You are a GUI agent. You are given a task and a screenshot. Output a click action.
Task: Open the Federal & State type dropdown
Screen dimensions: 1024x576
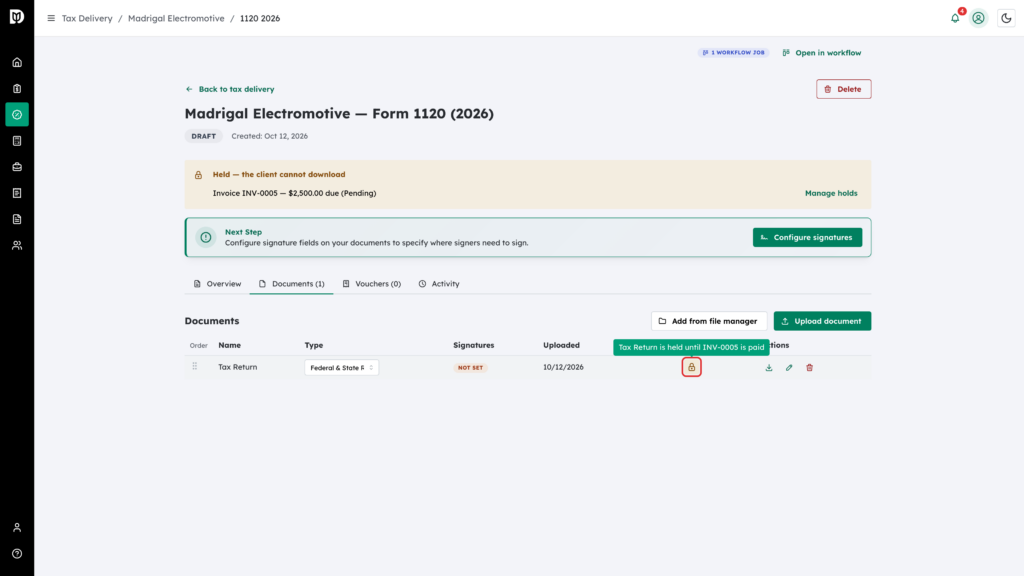point(342,368)
